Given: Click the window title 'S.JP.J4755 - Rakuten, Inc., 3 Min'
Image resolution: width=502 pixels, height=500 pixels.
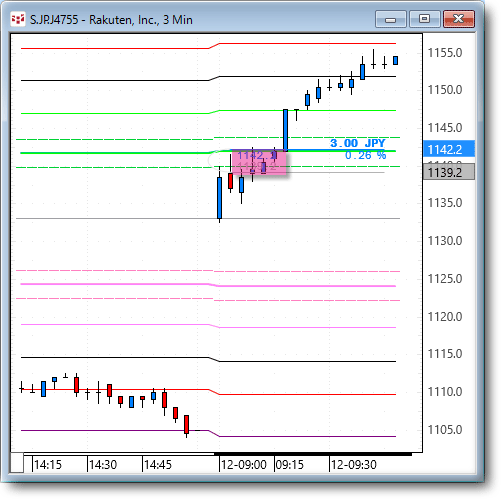Looking at the screenshot, I should click(111, 20).
